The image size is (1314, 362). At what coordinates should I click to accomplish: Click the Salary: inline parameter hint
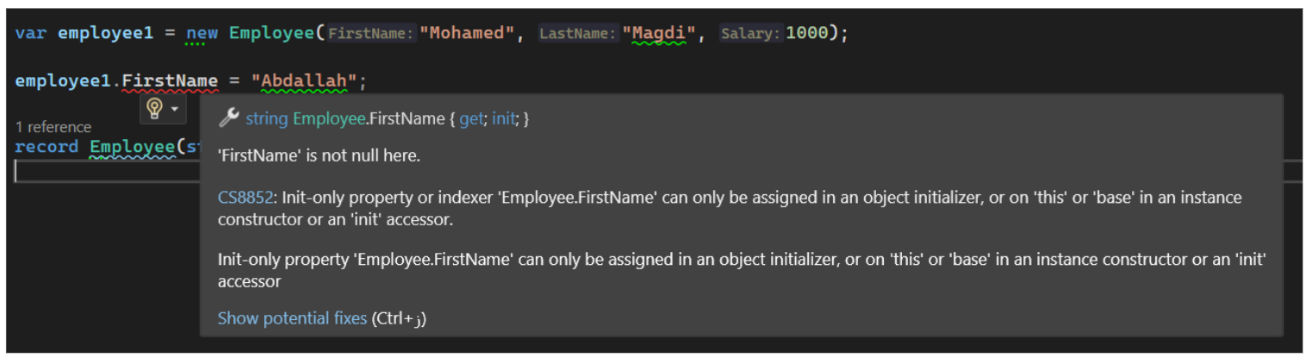(x=750, y=34)
